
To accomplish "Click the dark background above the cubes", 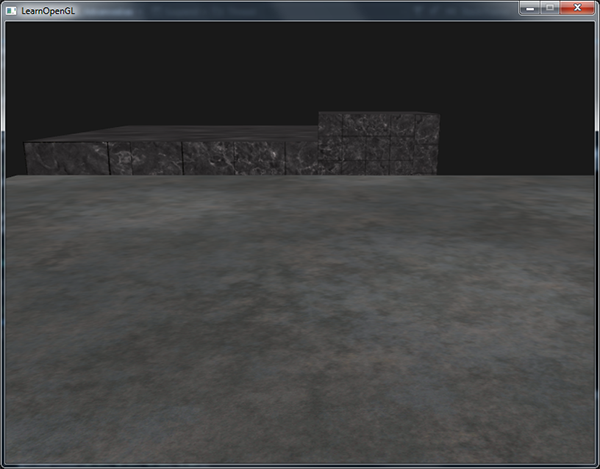I will point(250,70).
